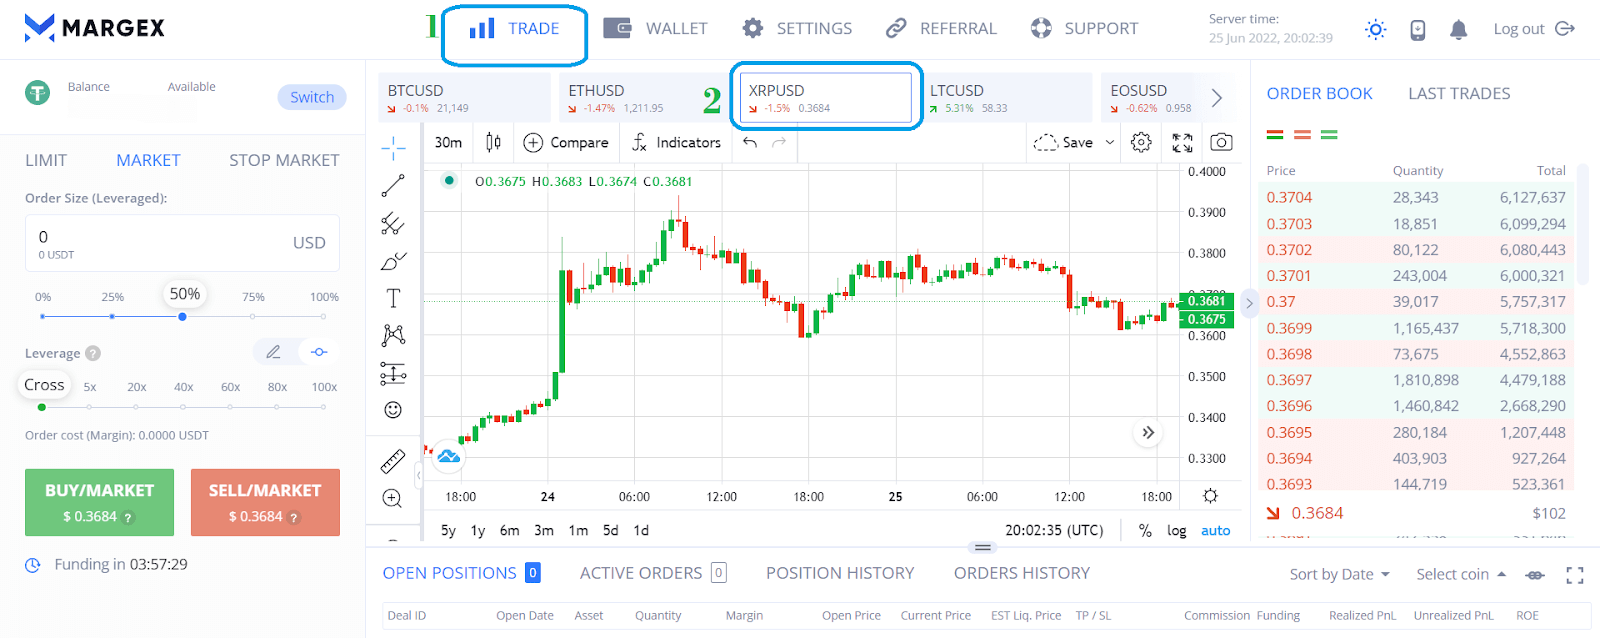Screen dimensions: 1600x638
Task: Open Save layout dropdown arrow
Action: 1110,142
